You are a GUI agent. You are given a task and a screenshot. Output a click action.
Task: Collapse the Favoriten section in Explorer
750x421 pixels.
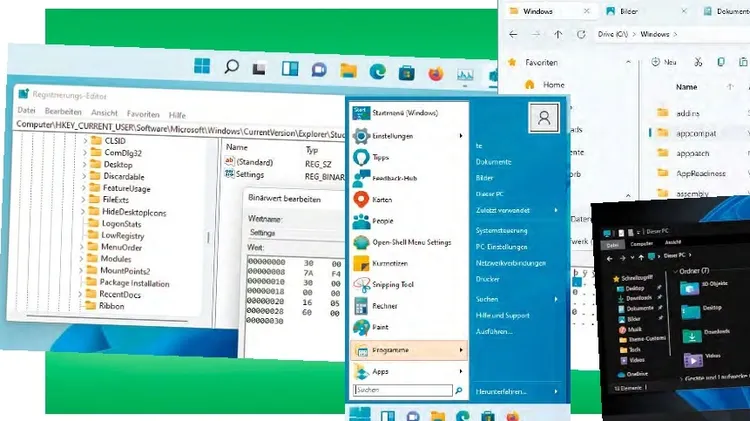(x=628, y=62)
